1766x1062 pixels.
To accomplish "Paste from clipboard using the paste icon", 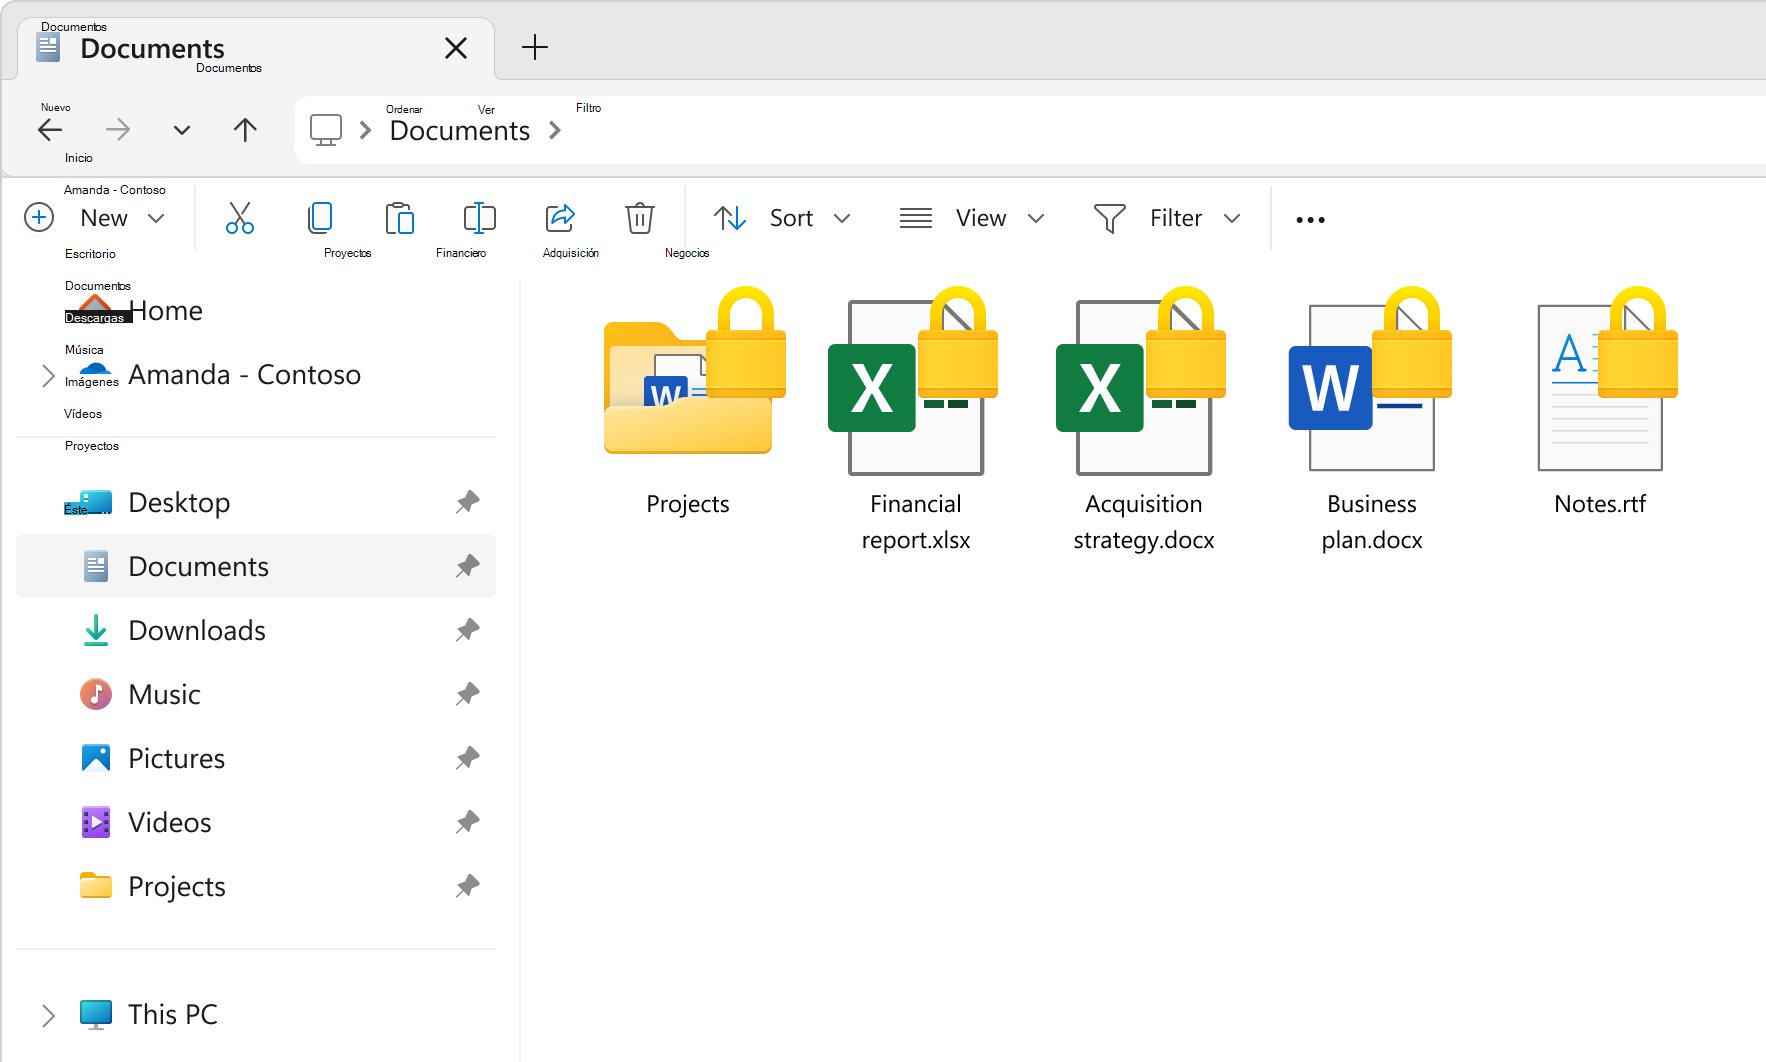I will coord(400,218).
